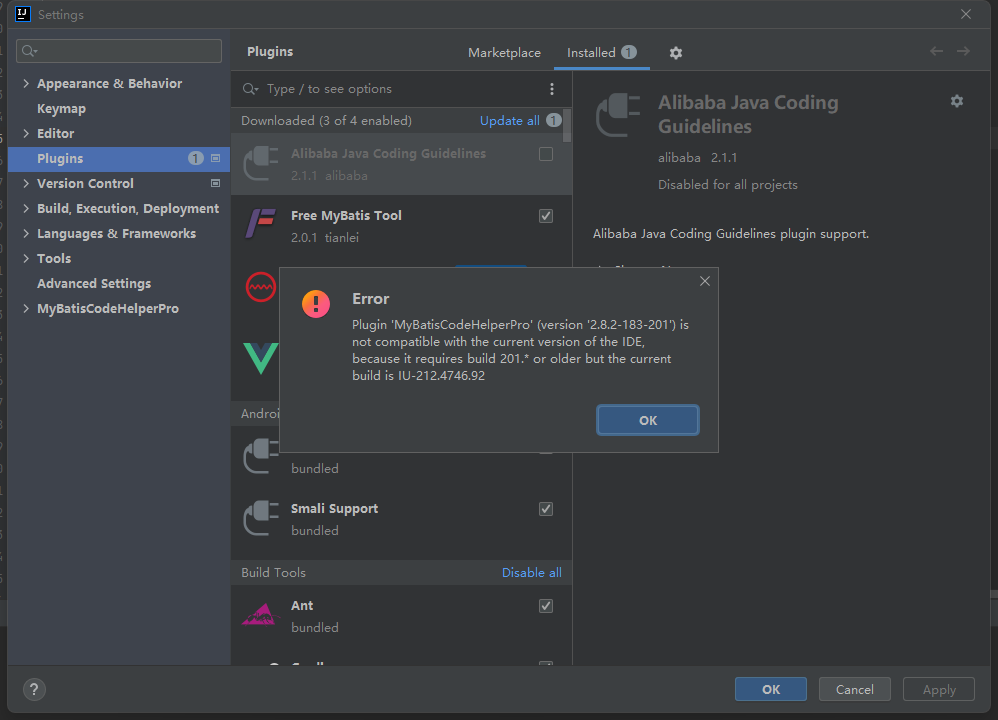The height and width of the screenshot is (720, 998).
Task: Open Advanced Settings
Action: pos(94,283)
